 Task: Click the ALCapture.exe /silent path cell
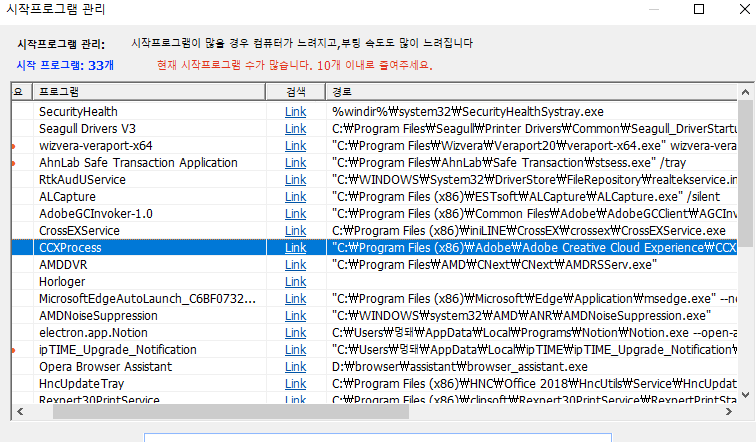(x=531, y=197)
